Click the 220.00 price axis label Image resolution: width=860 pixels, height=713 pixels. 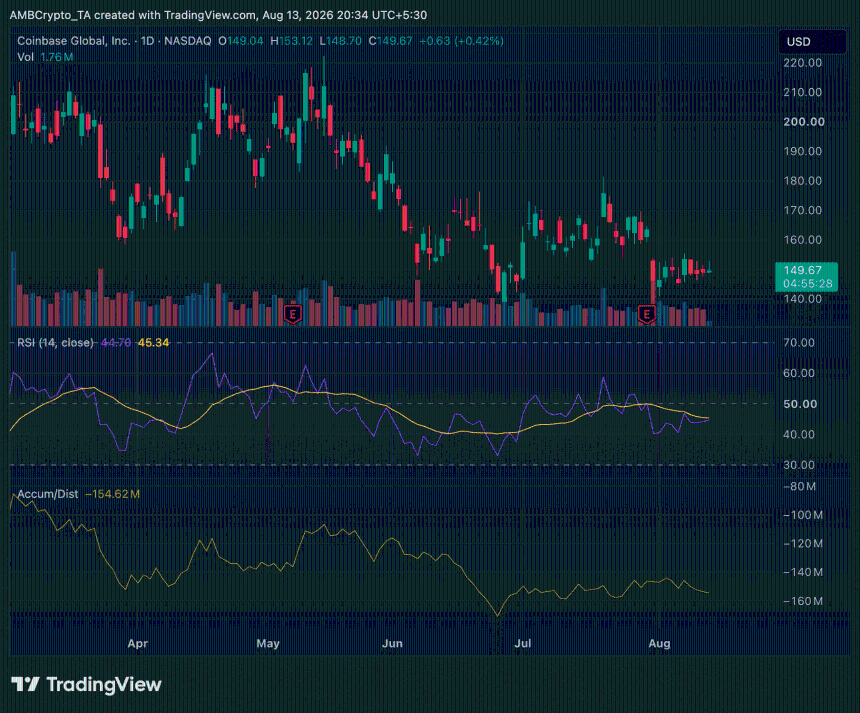pos(802,63)
